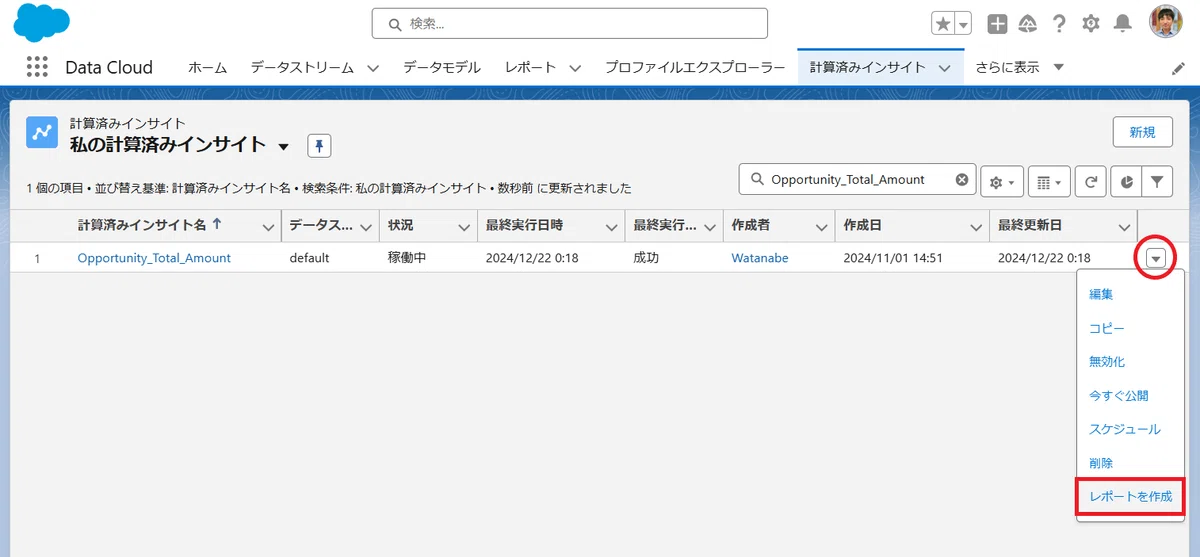
Task: Toggle the row actions arrow for Opportunity_Total_Amount
Action: pos(1156,258)
